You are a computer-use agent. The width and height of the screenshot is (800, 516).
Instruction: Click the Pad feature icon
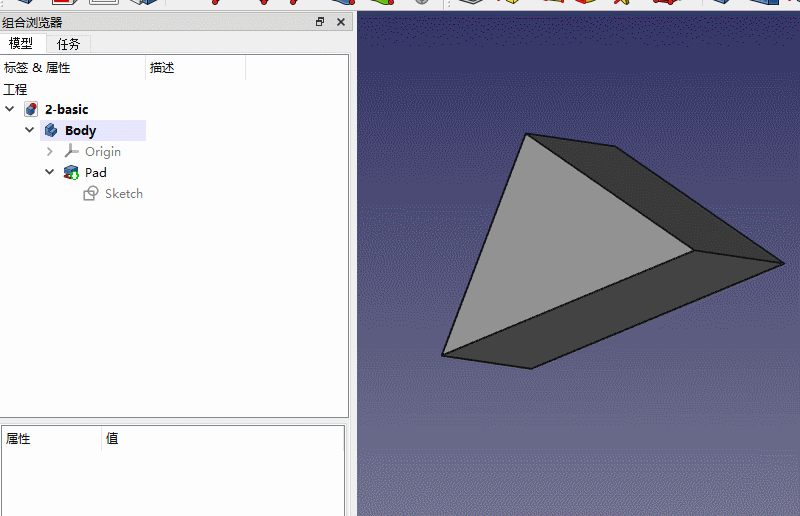[x=71, y=172]
